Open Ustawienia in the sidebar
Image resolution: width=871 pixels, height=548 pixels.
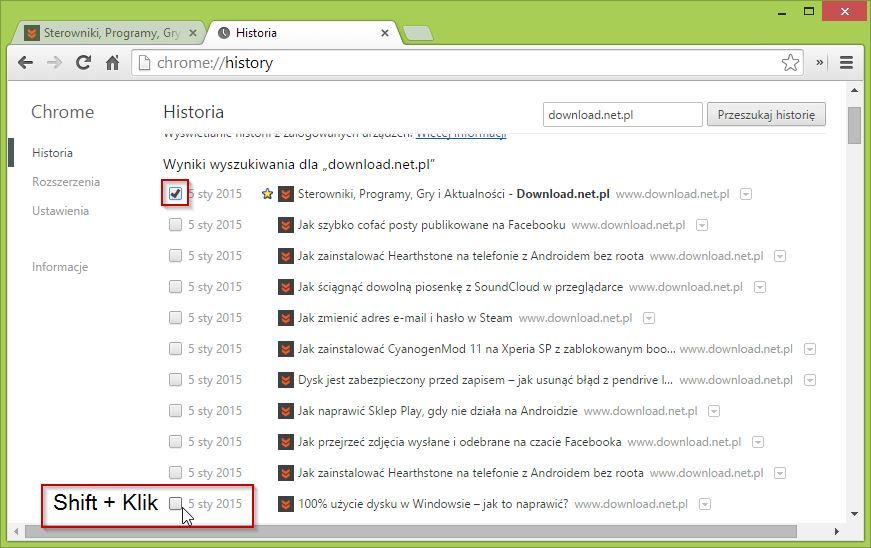(61, 210)
